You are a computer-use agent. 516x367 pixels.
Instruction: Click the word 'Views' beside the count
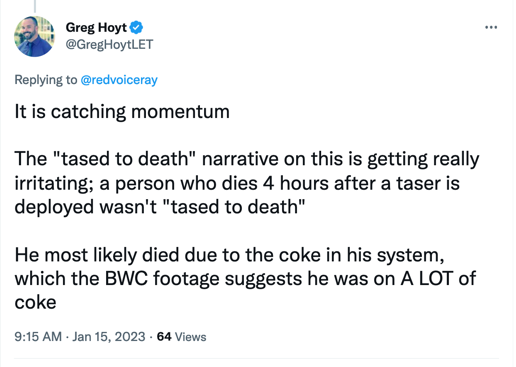pyautogui.click(x=191, y=337)
